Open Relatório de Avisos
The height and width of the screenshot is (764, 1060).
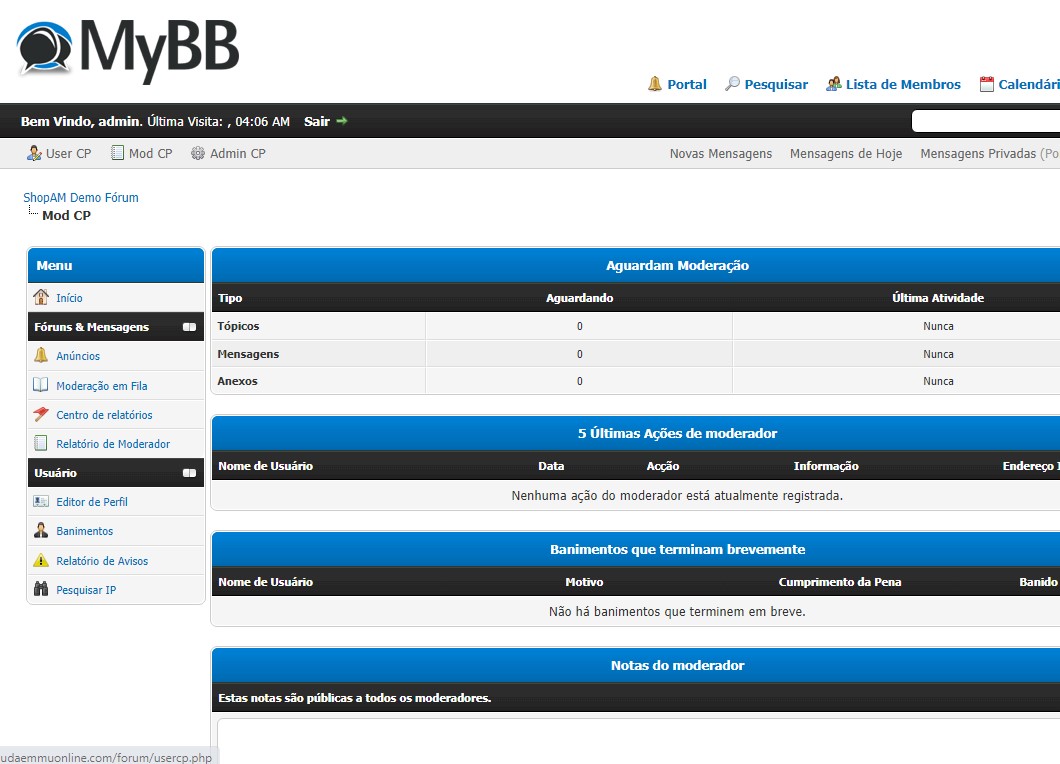(102, 561)
